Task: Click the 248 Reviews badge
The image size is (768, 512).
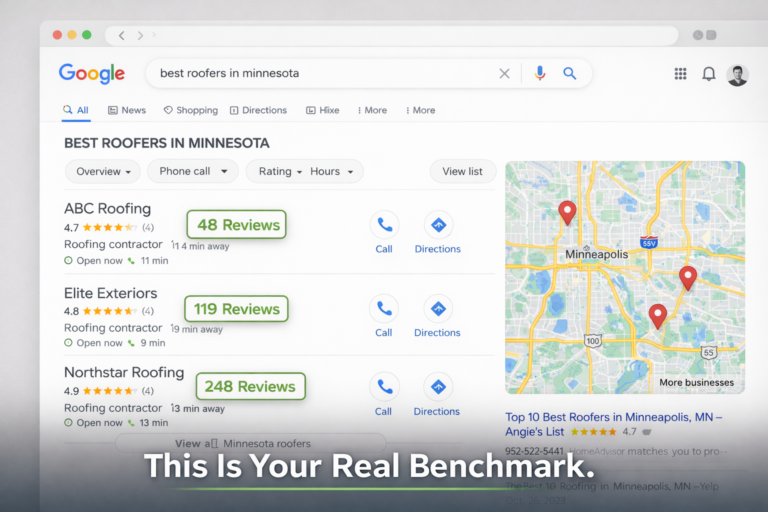Action: 250,386
